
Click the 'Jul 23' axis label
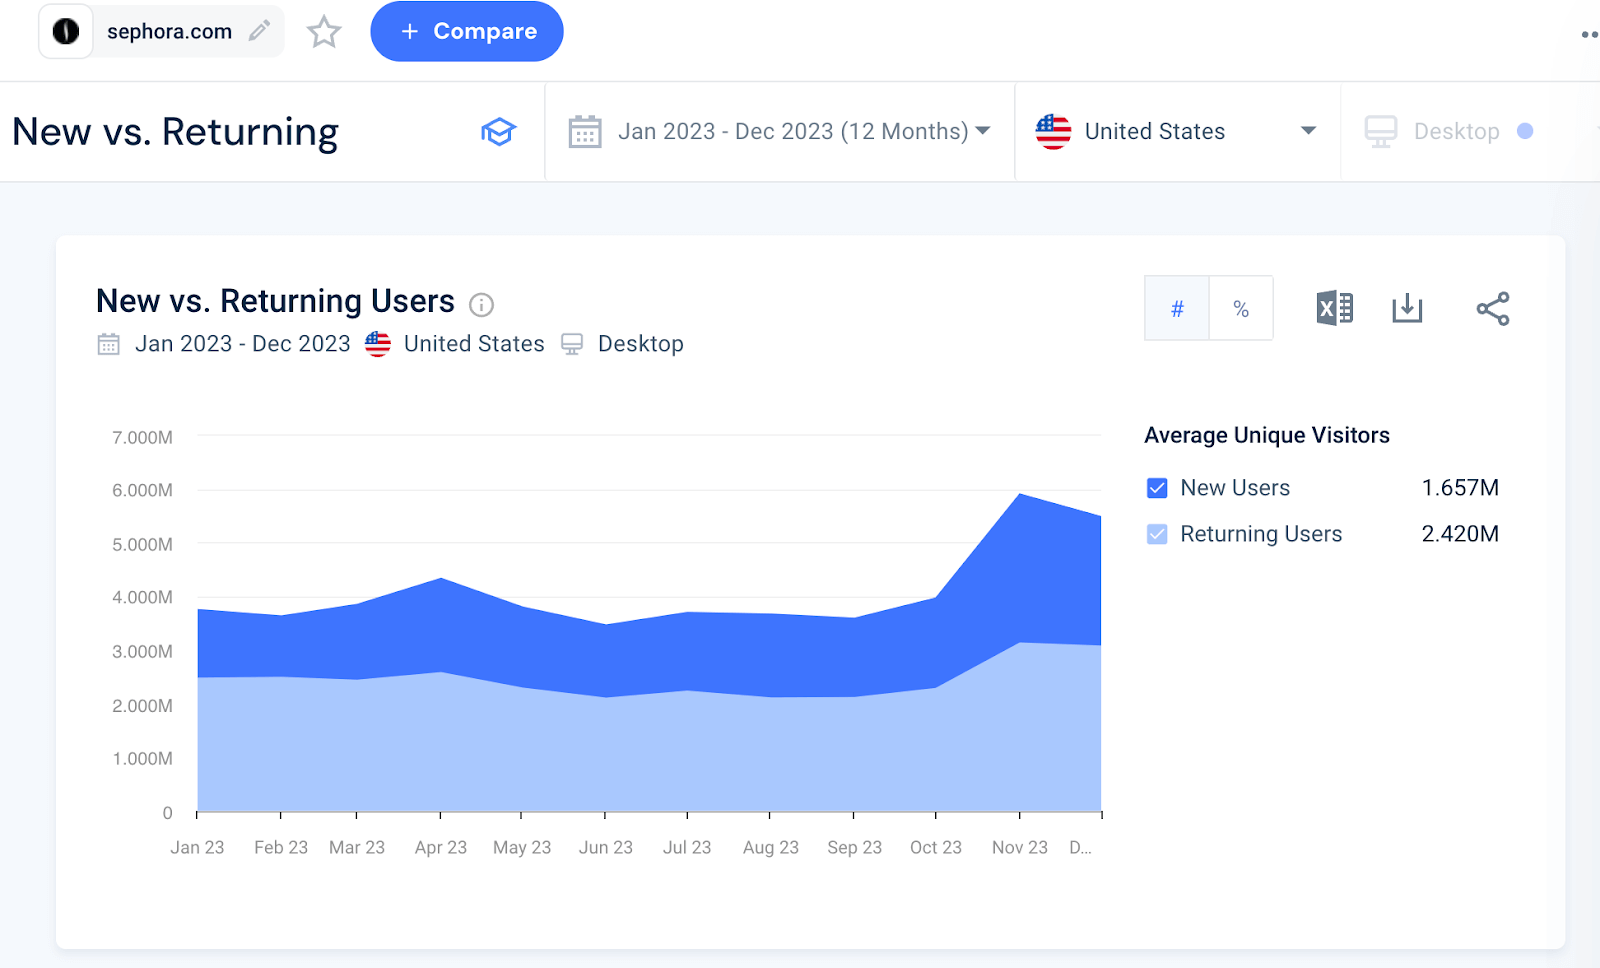[x=687, y=847]
